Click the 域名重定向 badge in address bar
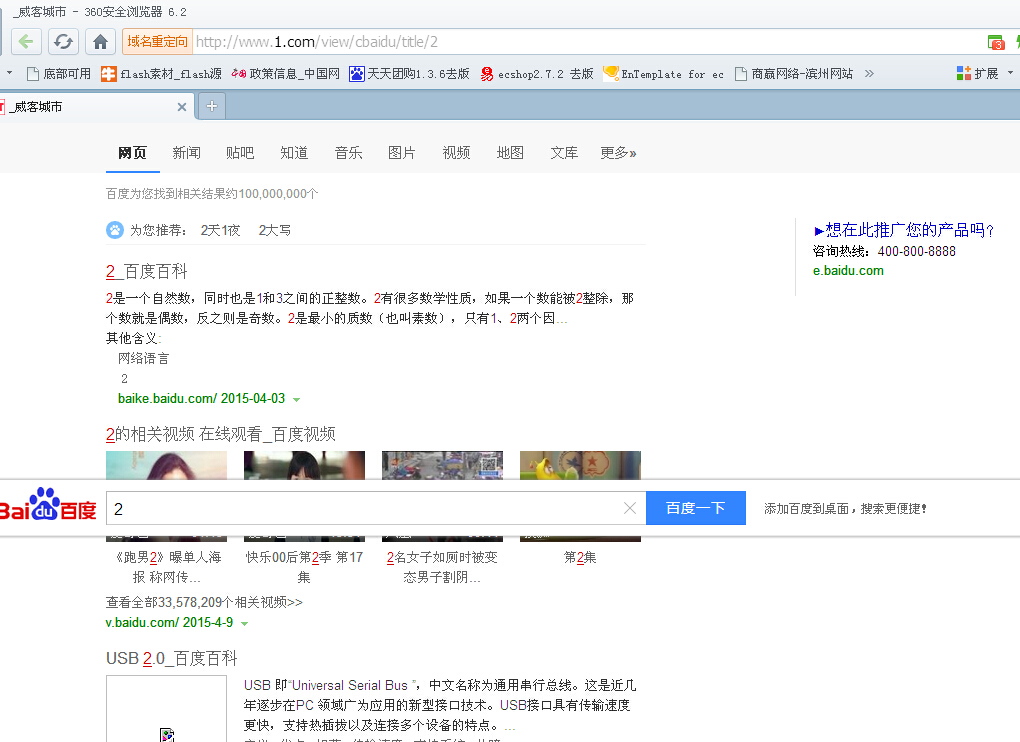Viewport: 1020px width, 742px height. pyautogui.click(x=157, y=42)
